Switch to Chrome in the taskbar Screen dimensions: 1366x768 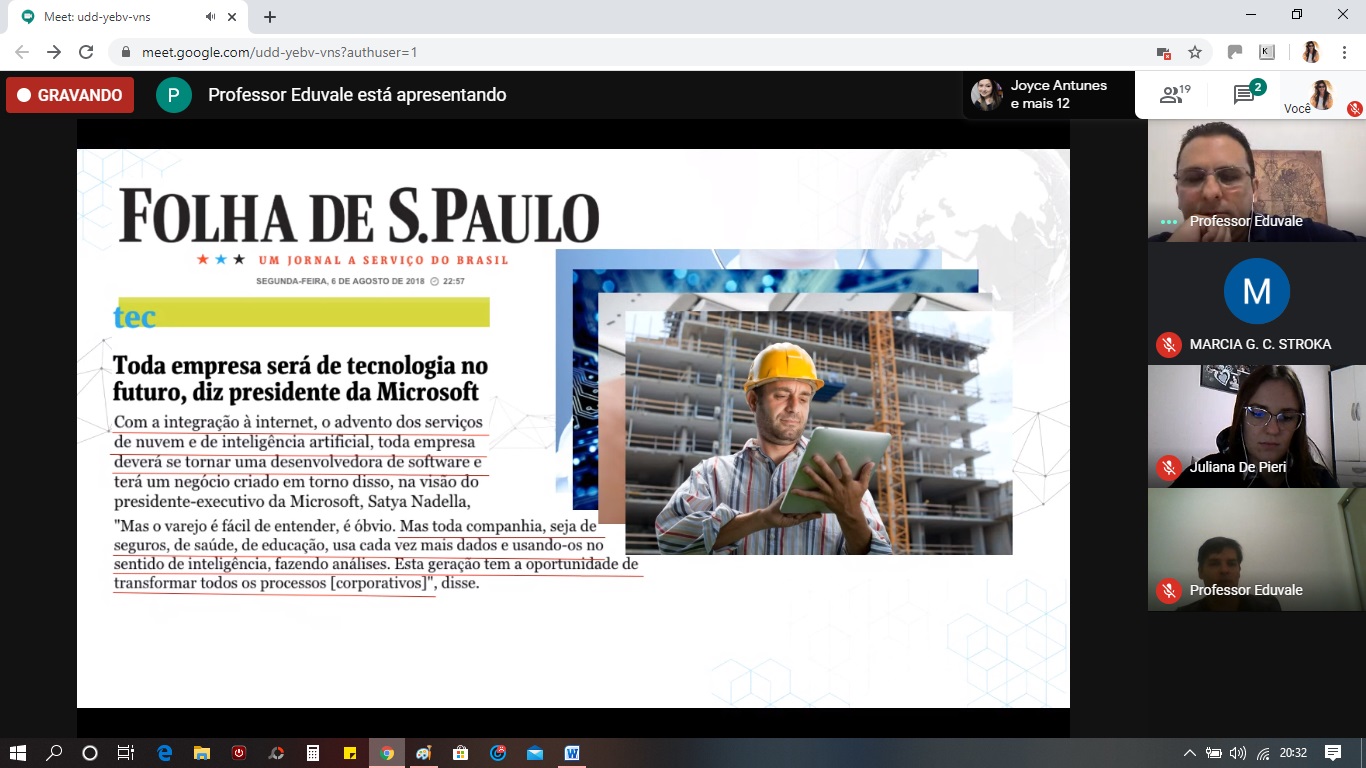387,753
